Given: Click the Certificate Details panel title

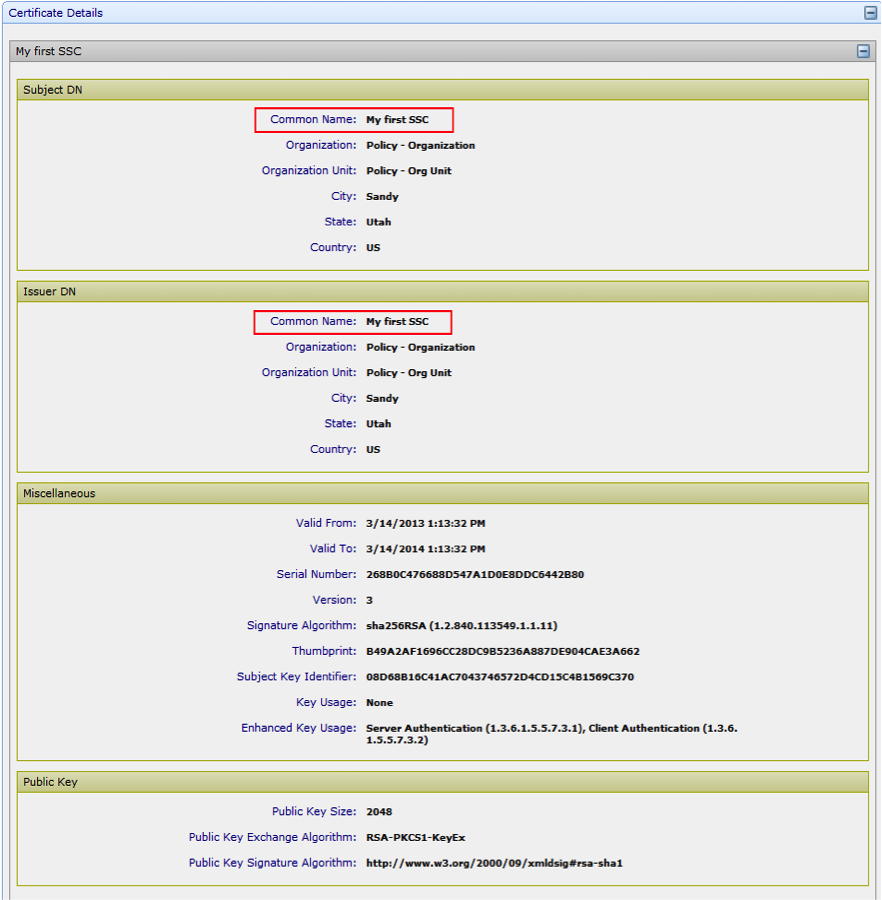Looking at the screenshot, I should [56, 13].
